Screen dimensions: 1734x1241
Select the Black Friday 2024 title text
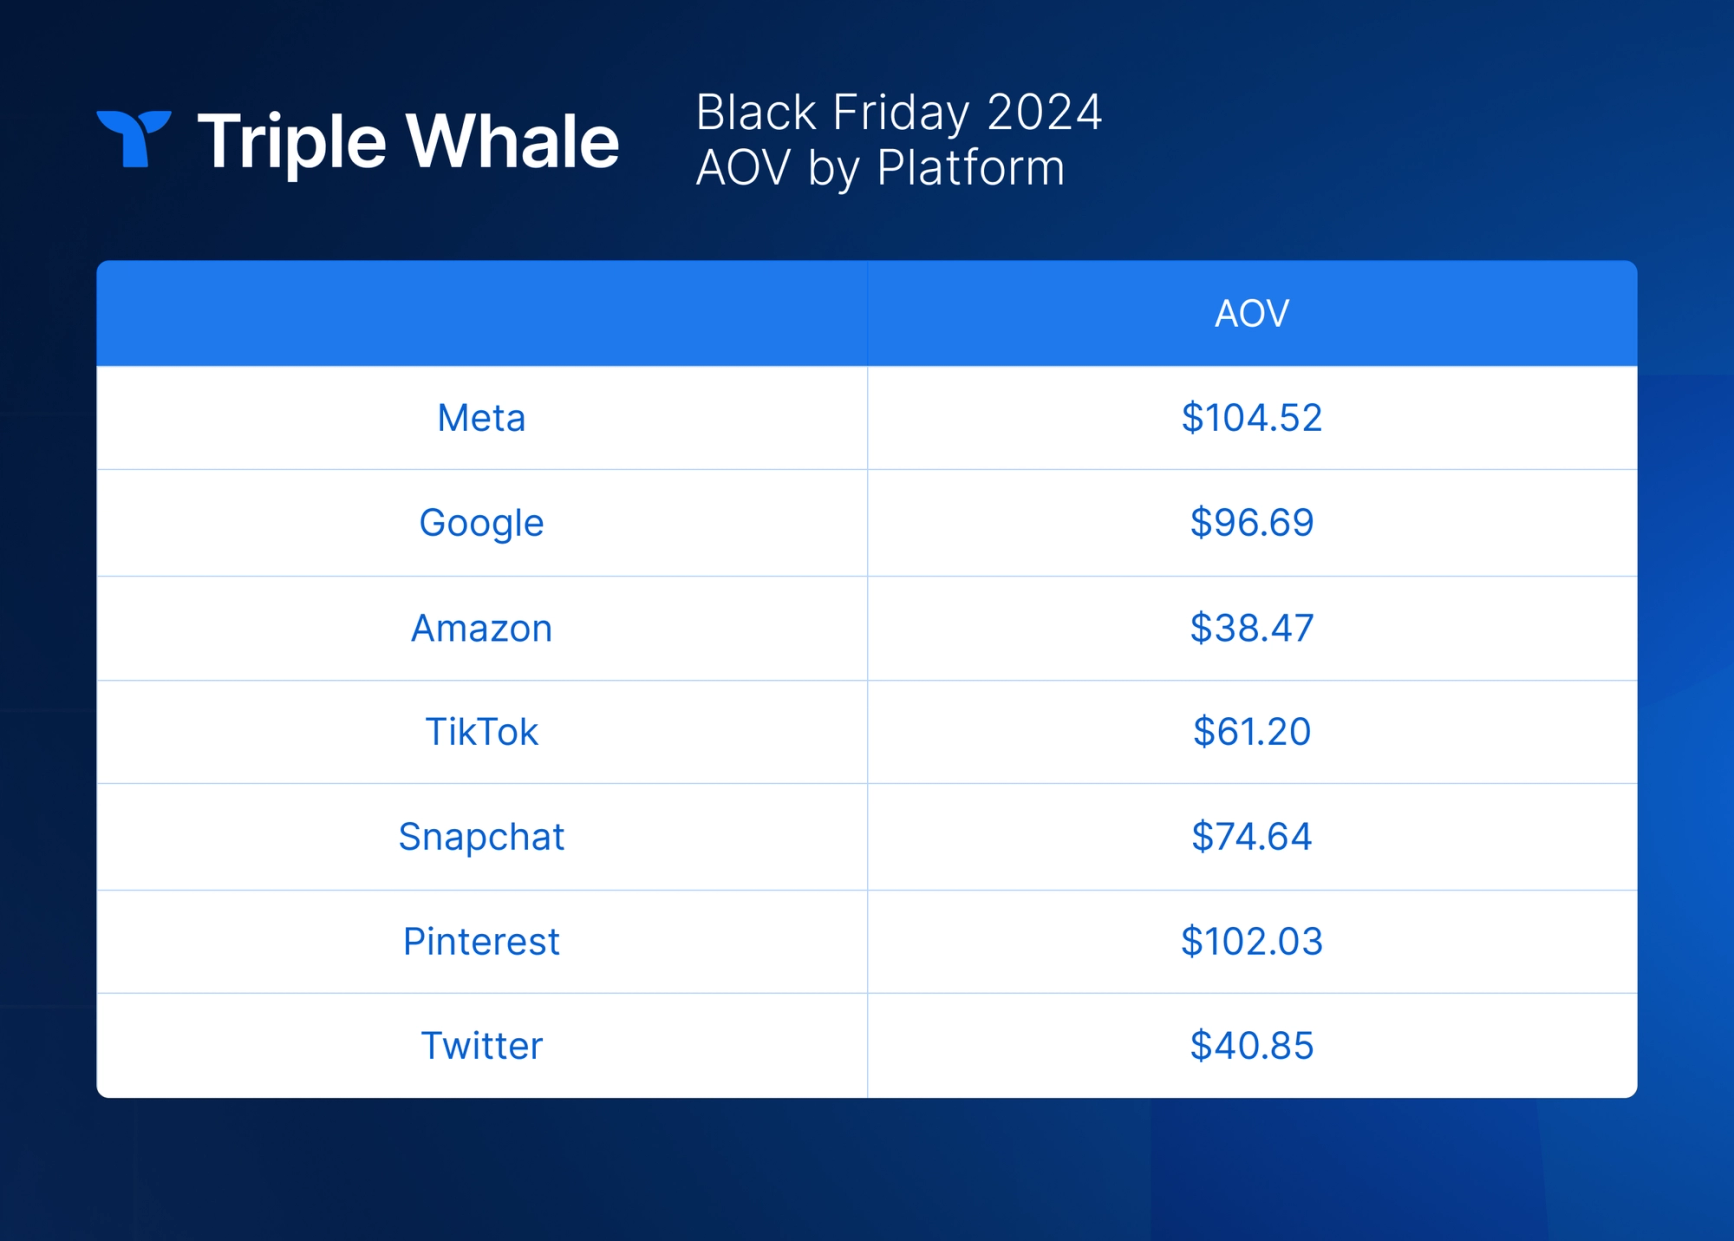point(899,112)
